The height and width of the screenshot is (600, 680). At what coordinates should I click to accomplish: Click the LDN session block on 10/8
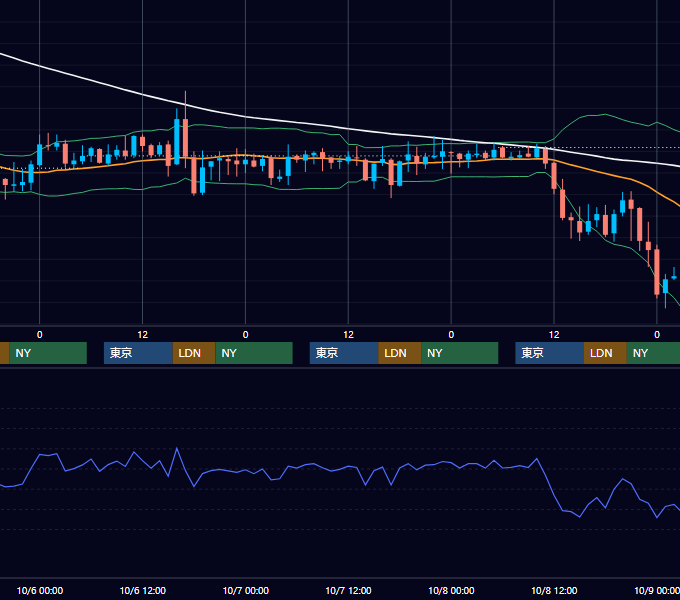point(605,353)
